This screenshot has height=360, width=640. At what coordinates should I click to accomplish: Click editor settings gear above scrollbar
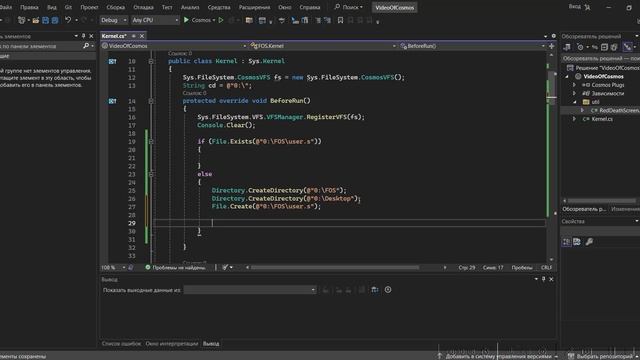point(553,36)
